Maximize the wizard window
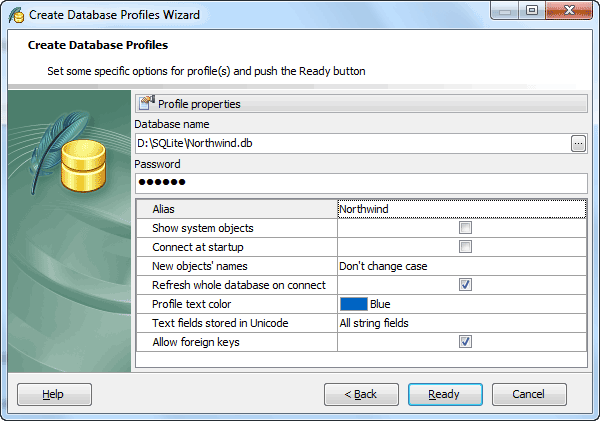Image resolution: width=600 pixels, height=421 pixels. pos(532,11)
